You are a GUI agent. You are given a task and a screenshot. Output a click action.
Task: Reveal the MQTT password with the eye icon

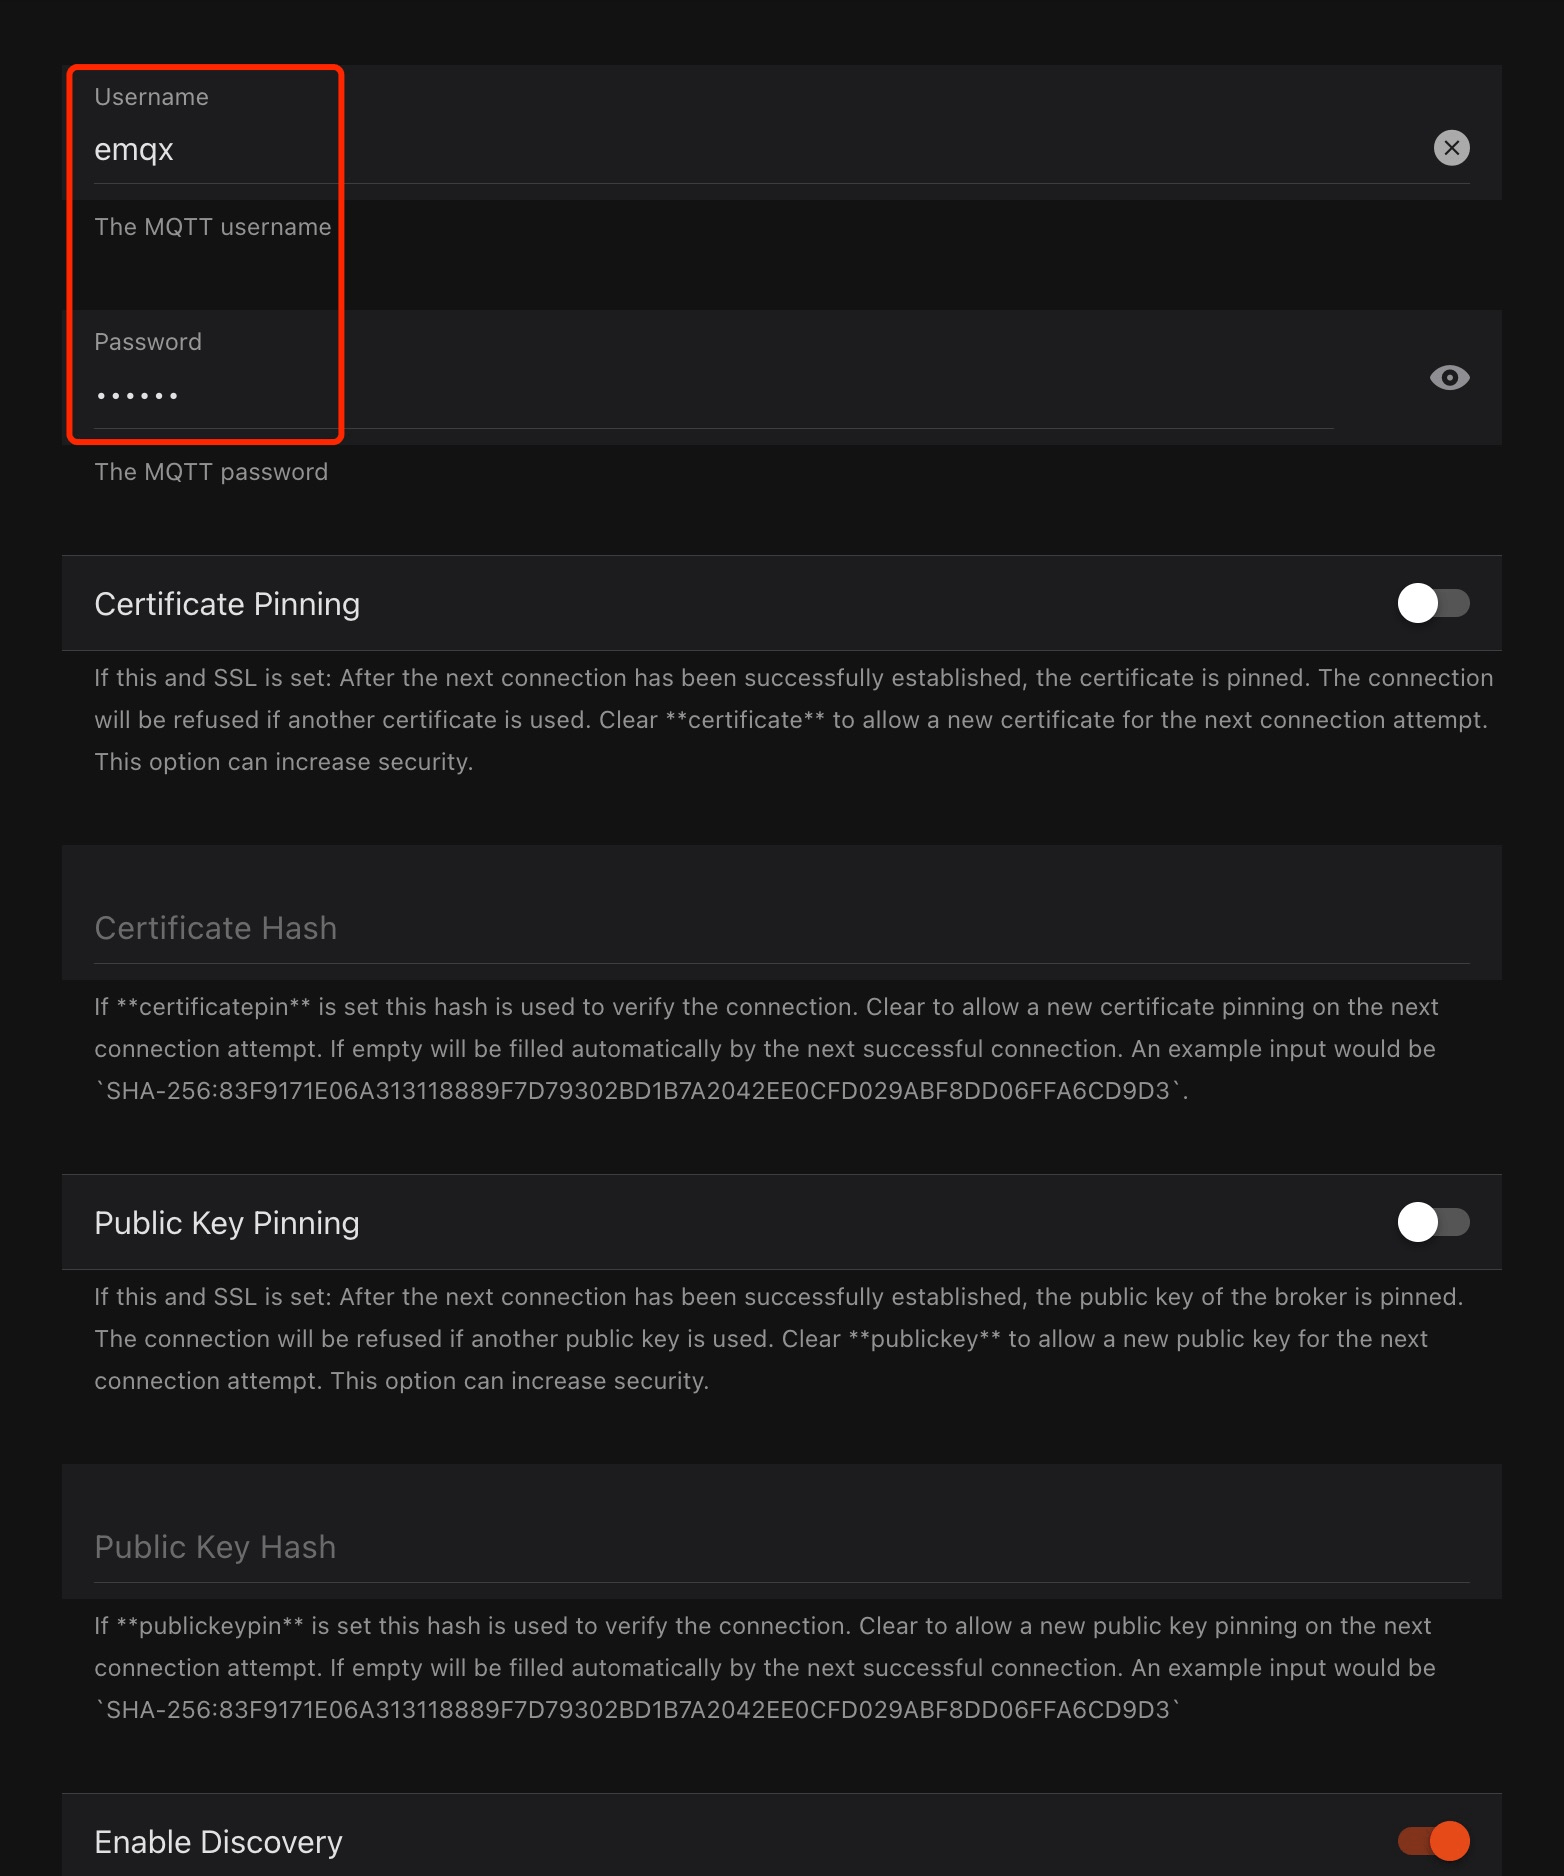tap(1448, 377)
